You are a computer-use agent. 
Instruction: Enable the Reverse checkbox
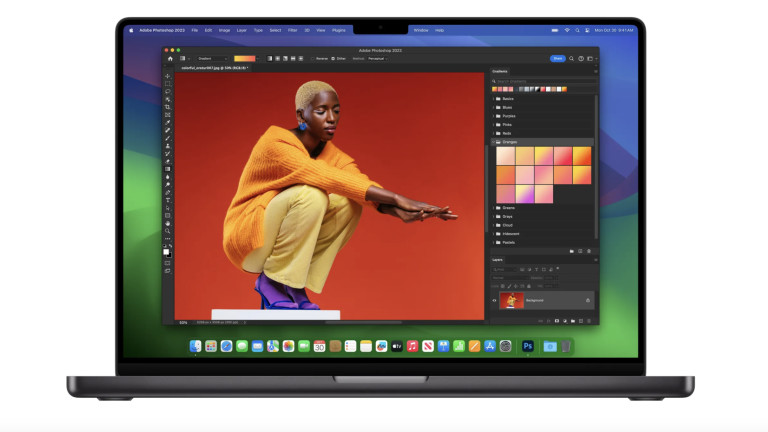pos(311,58)
